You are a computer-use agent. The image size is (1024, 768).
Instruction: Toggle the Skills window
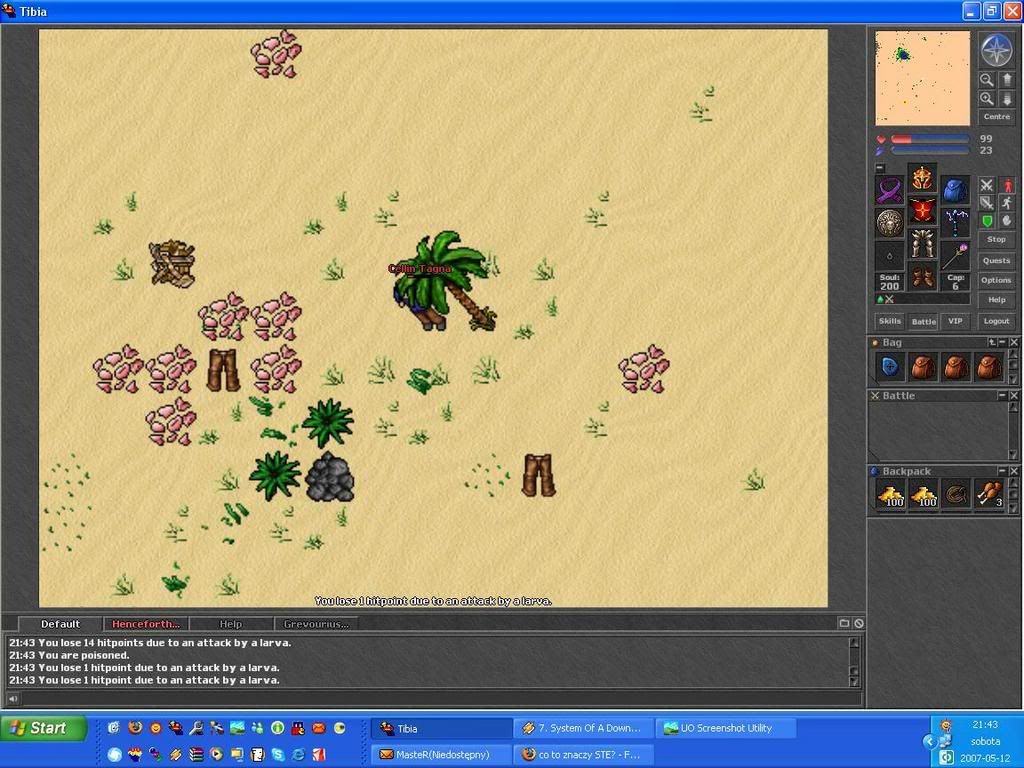click(x=889, y=321)
